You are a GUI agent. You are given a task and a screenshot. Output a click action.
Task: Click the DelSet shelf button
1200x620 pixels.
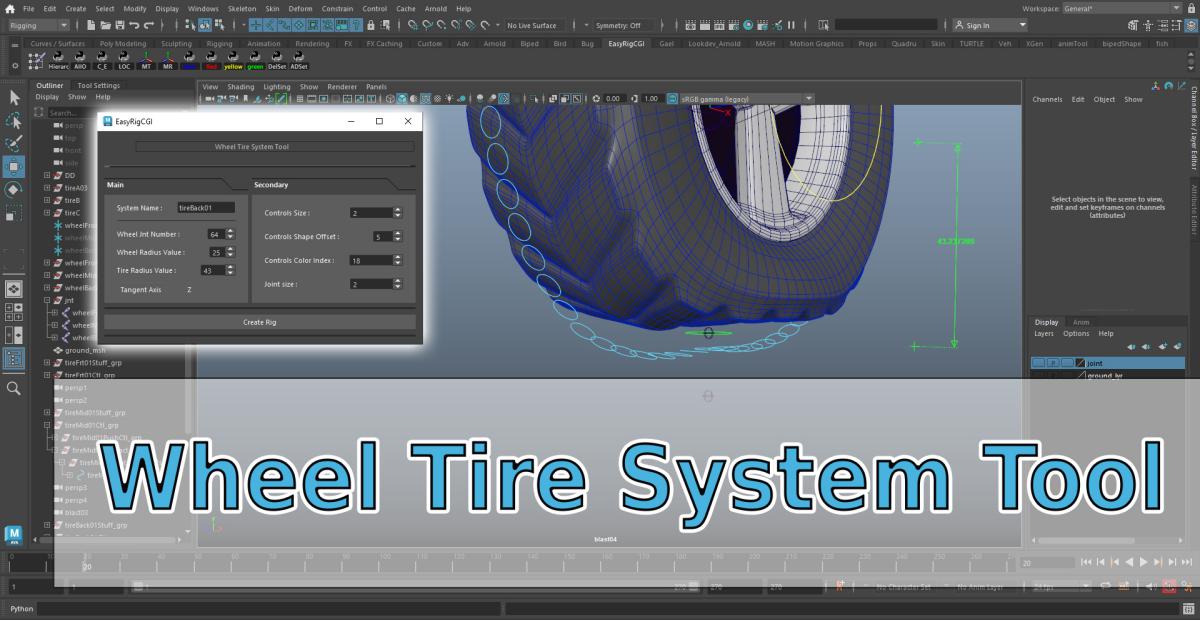pyautogui.click(x=277, y=60)
